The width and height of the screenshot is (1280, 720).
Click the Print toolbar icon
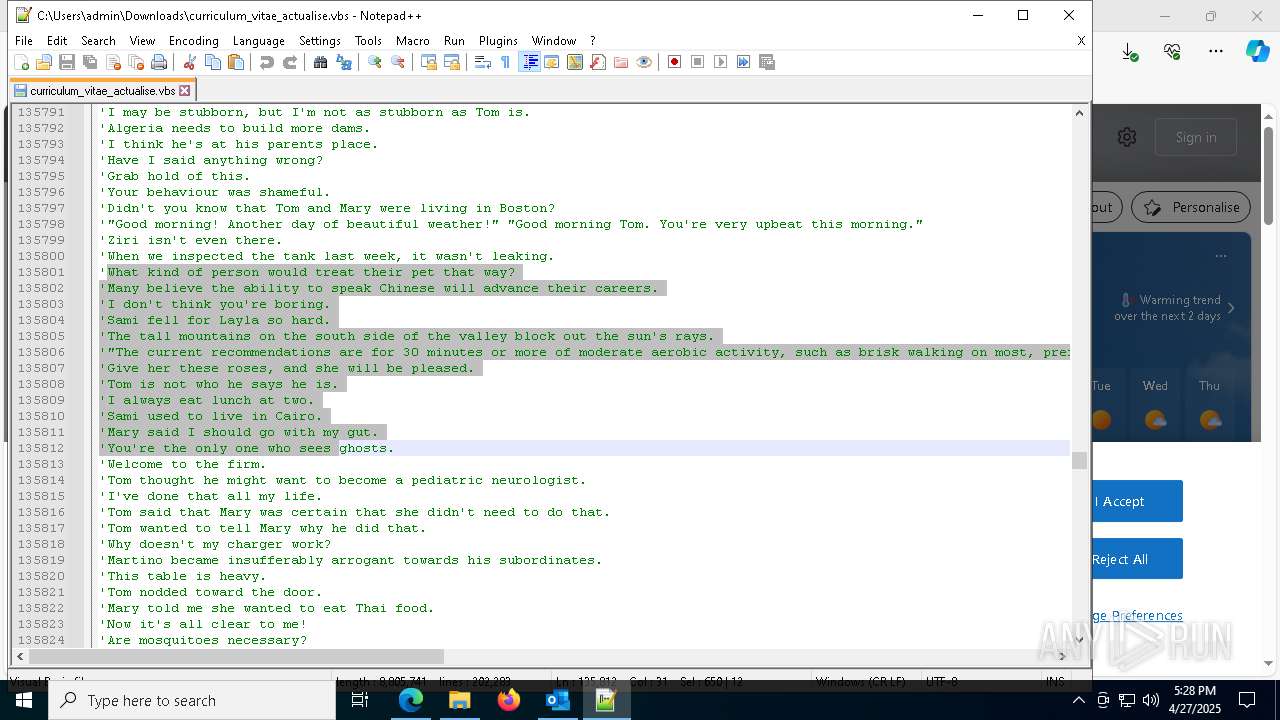click(159, 62)
